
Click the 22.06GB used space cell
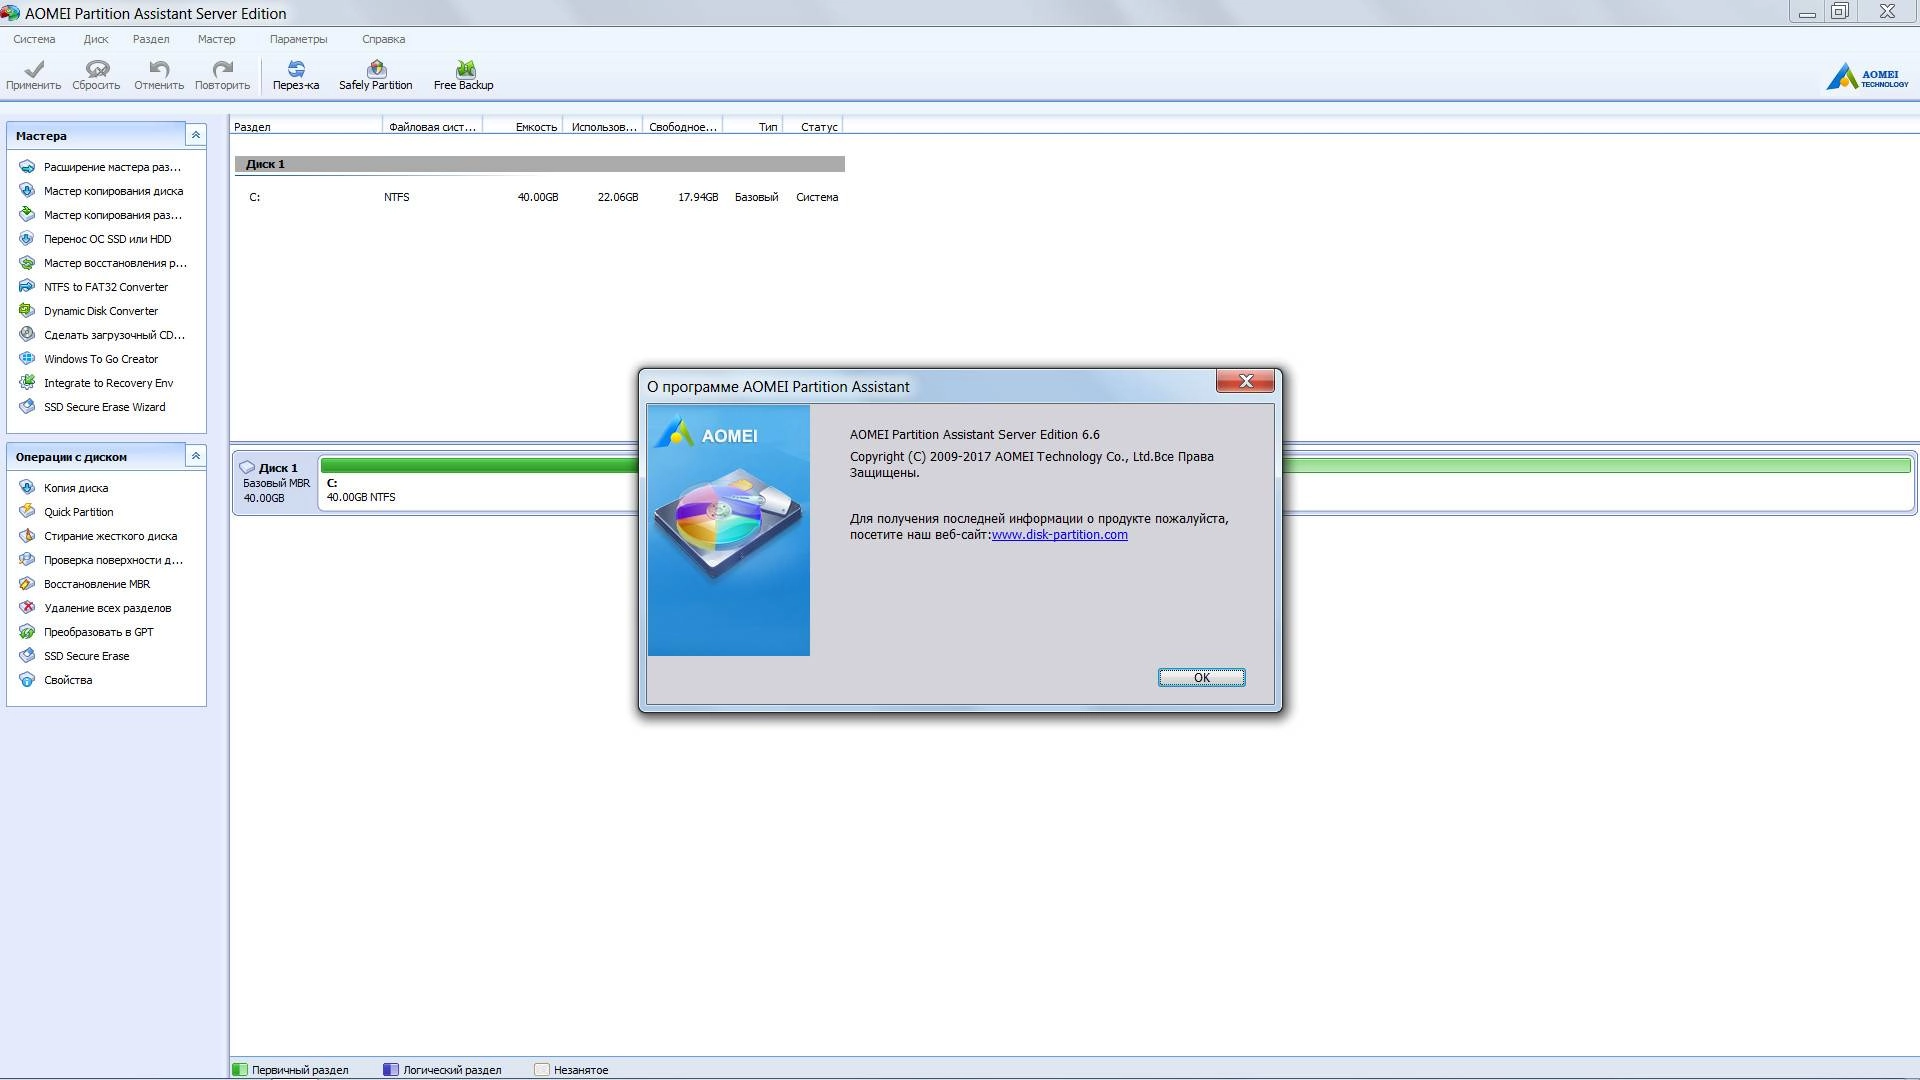(x=618, y=197)
